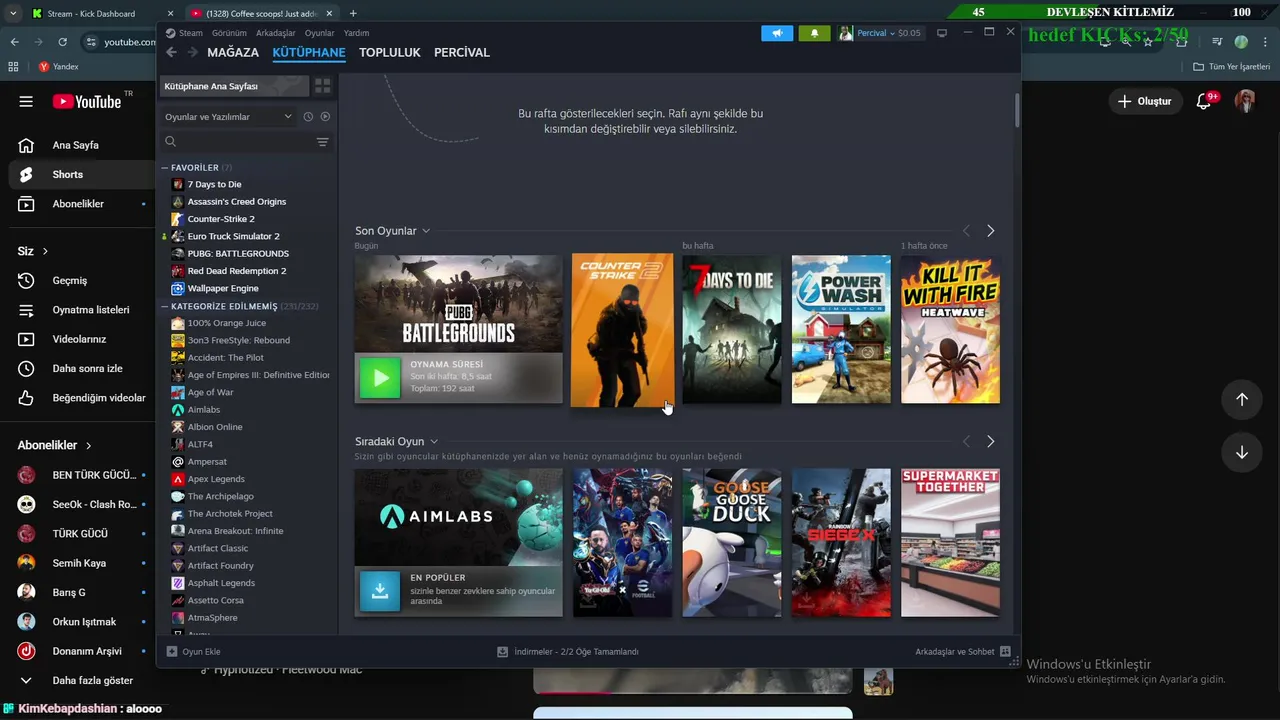Collapse KATEGORİZE EDİLMEMİŞ category
The height and width of the screenshot is (720, 1280).
click(x=165, y=306)
